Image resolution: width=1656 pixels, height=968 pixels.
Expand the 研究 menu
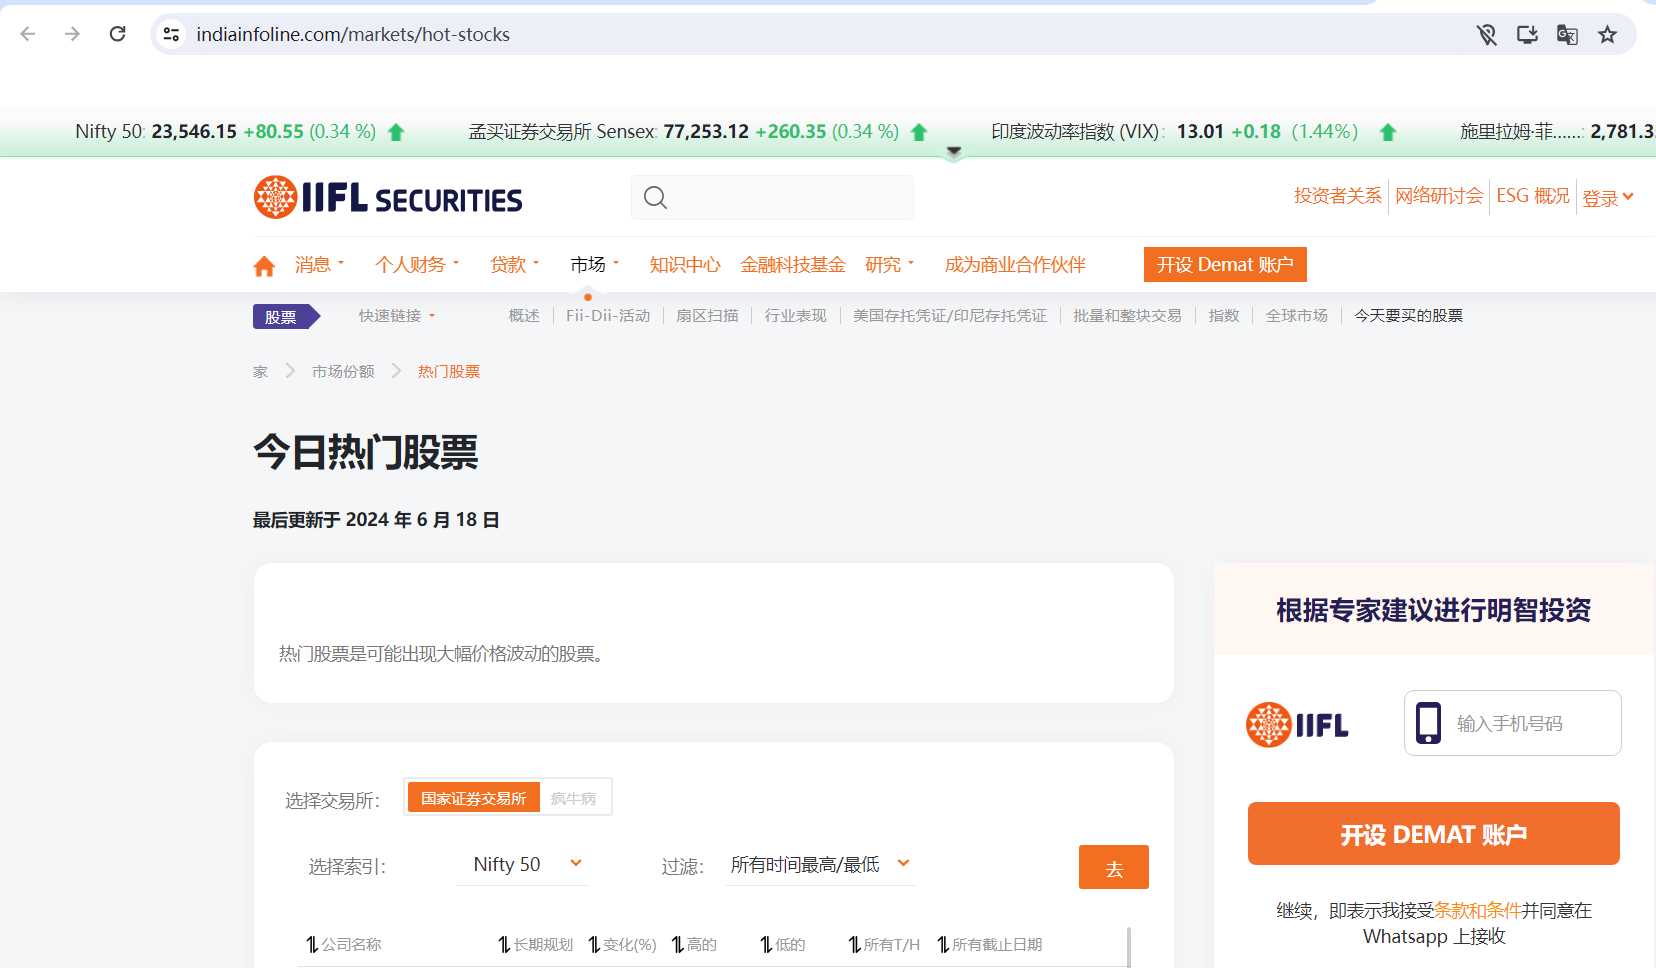(889, 264)
